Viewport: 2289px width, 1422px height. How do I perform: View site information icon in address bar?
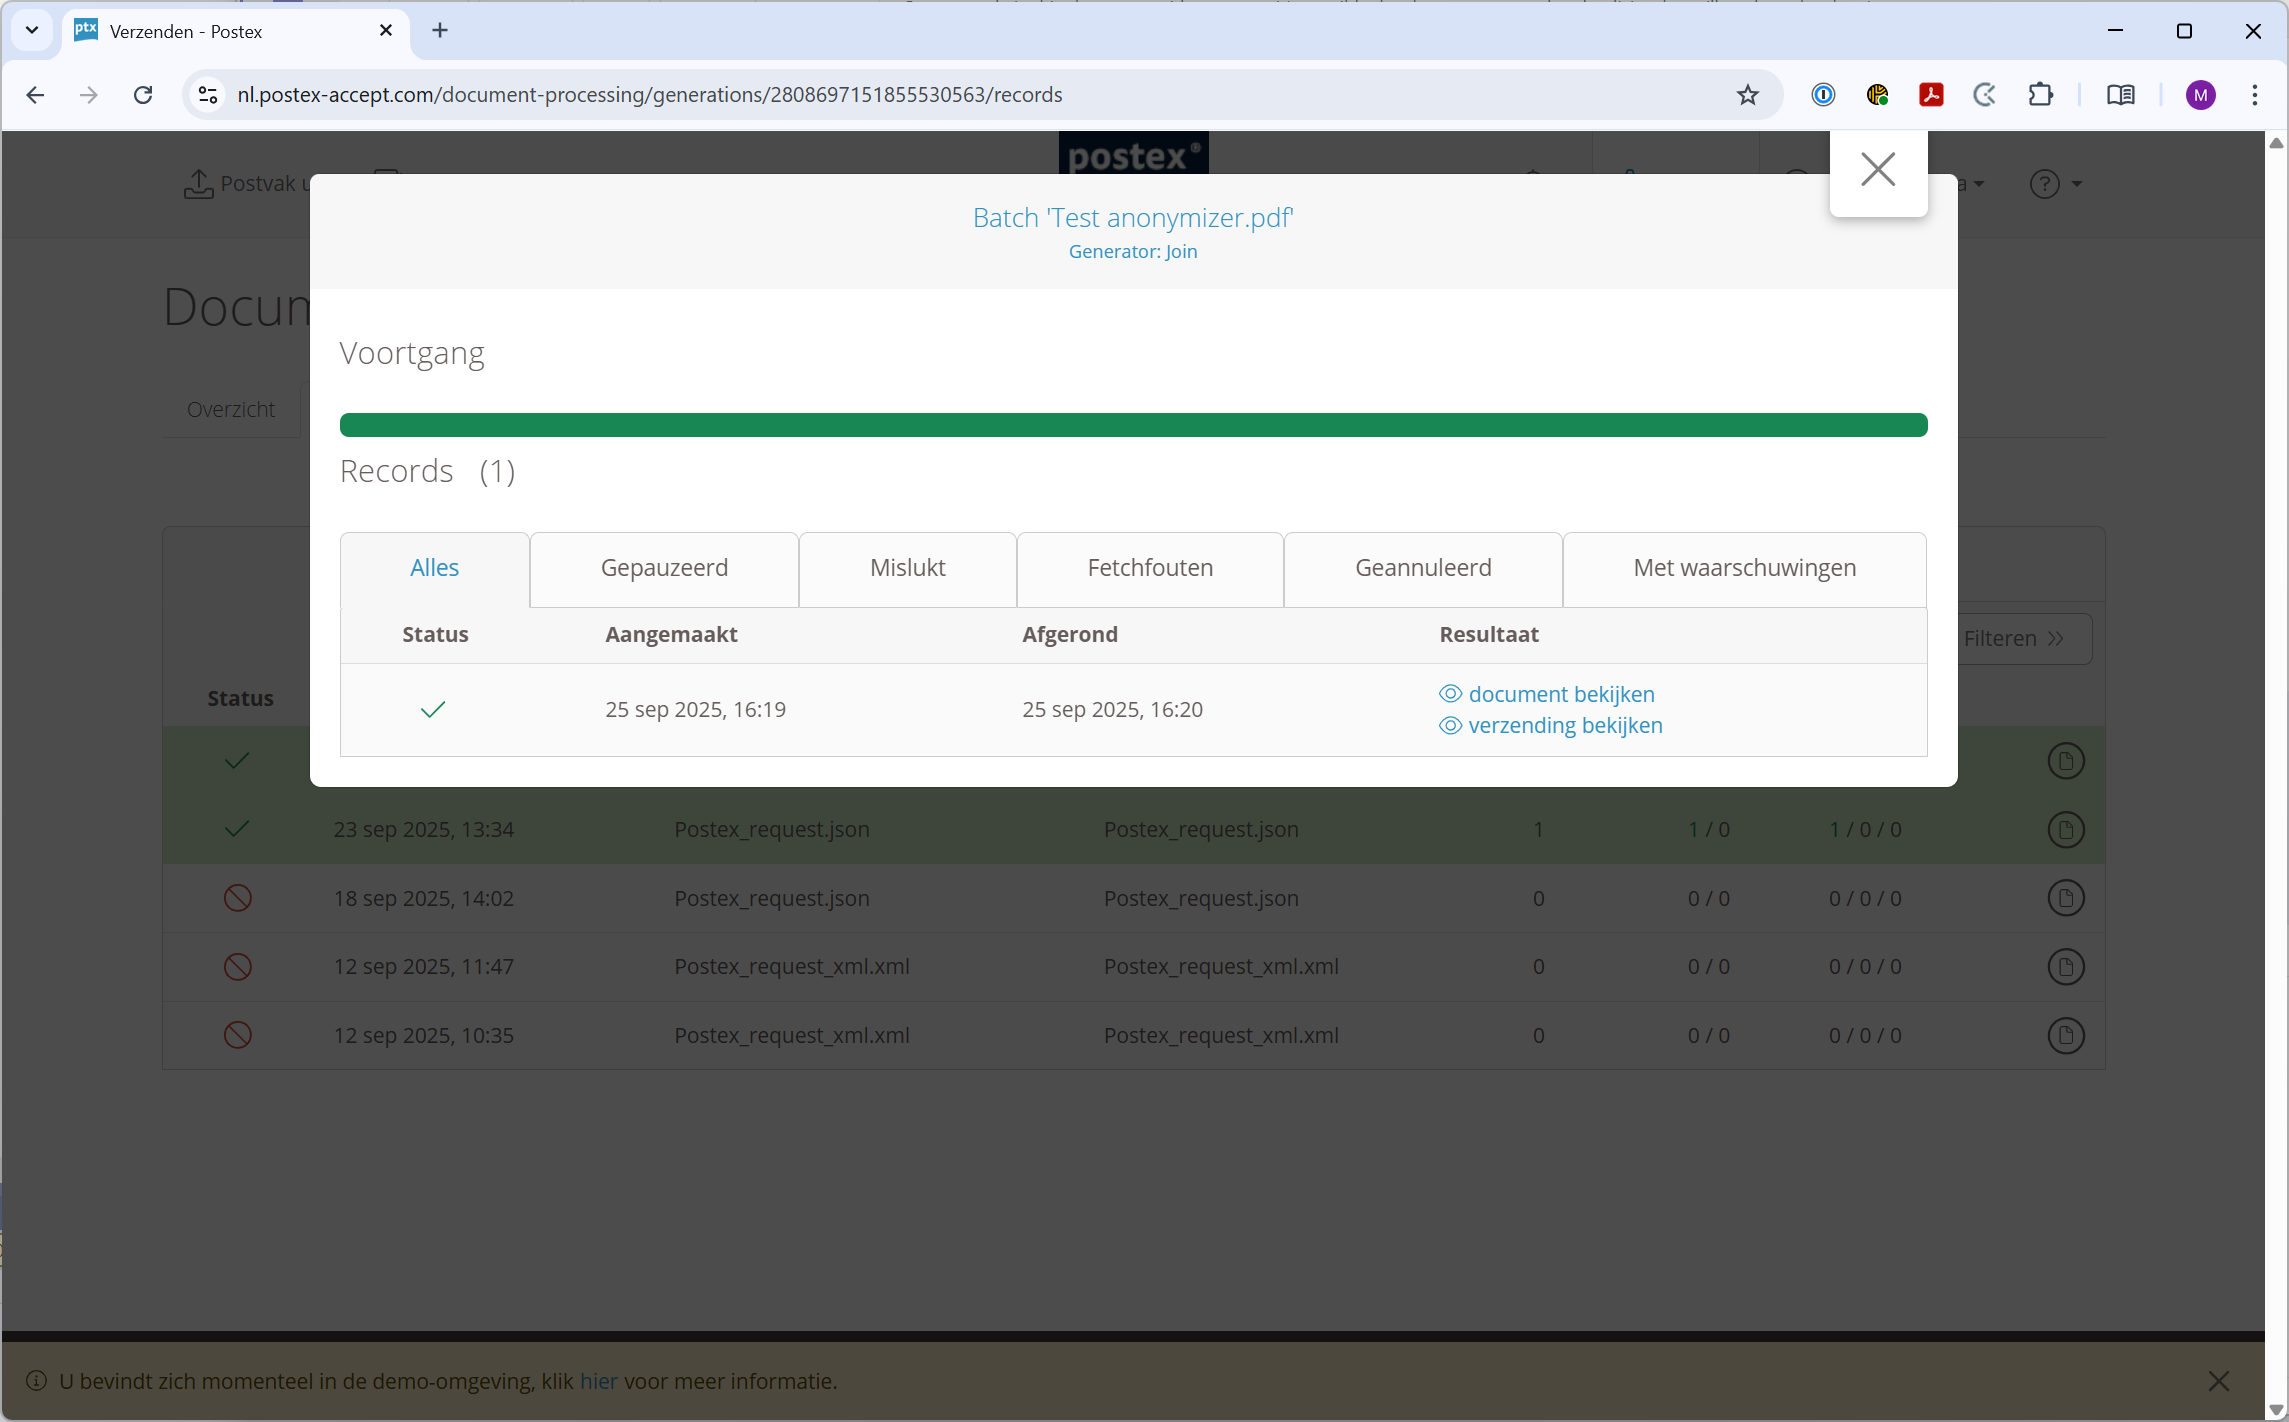[x=208, y=95]
